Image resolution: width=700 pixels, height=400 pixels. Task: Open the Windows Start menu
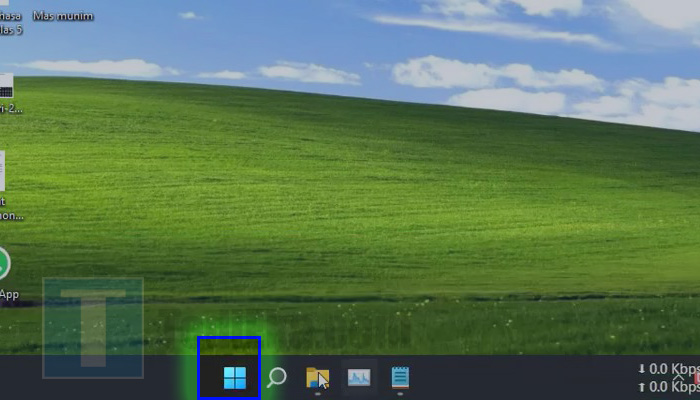tap(235, 378)
